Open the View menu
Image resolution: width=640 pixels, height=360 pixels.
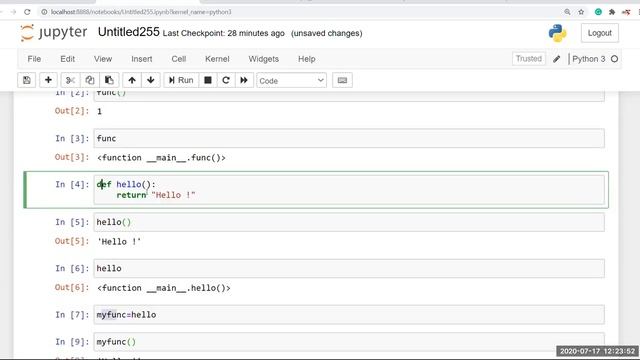(103, 59)
